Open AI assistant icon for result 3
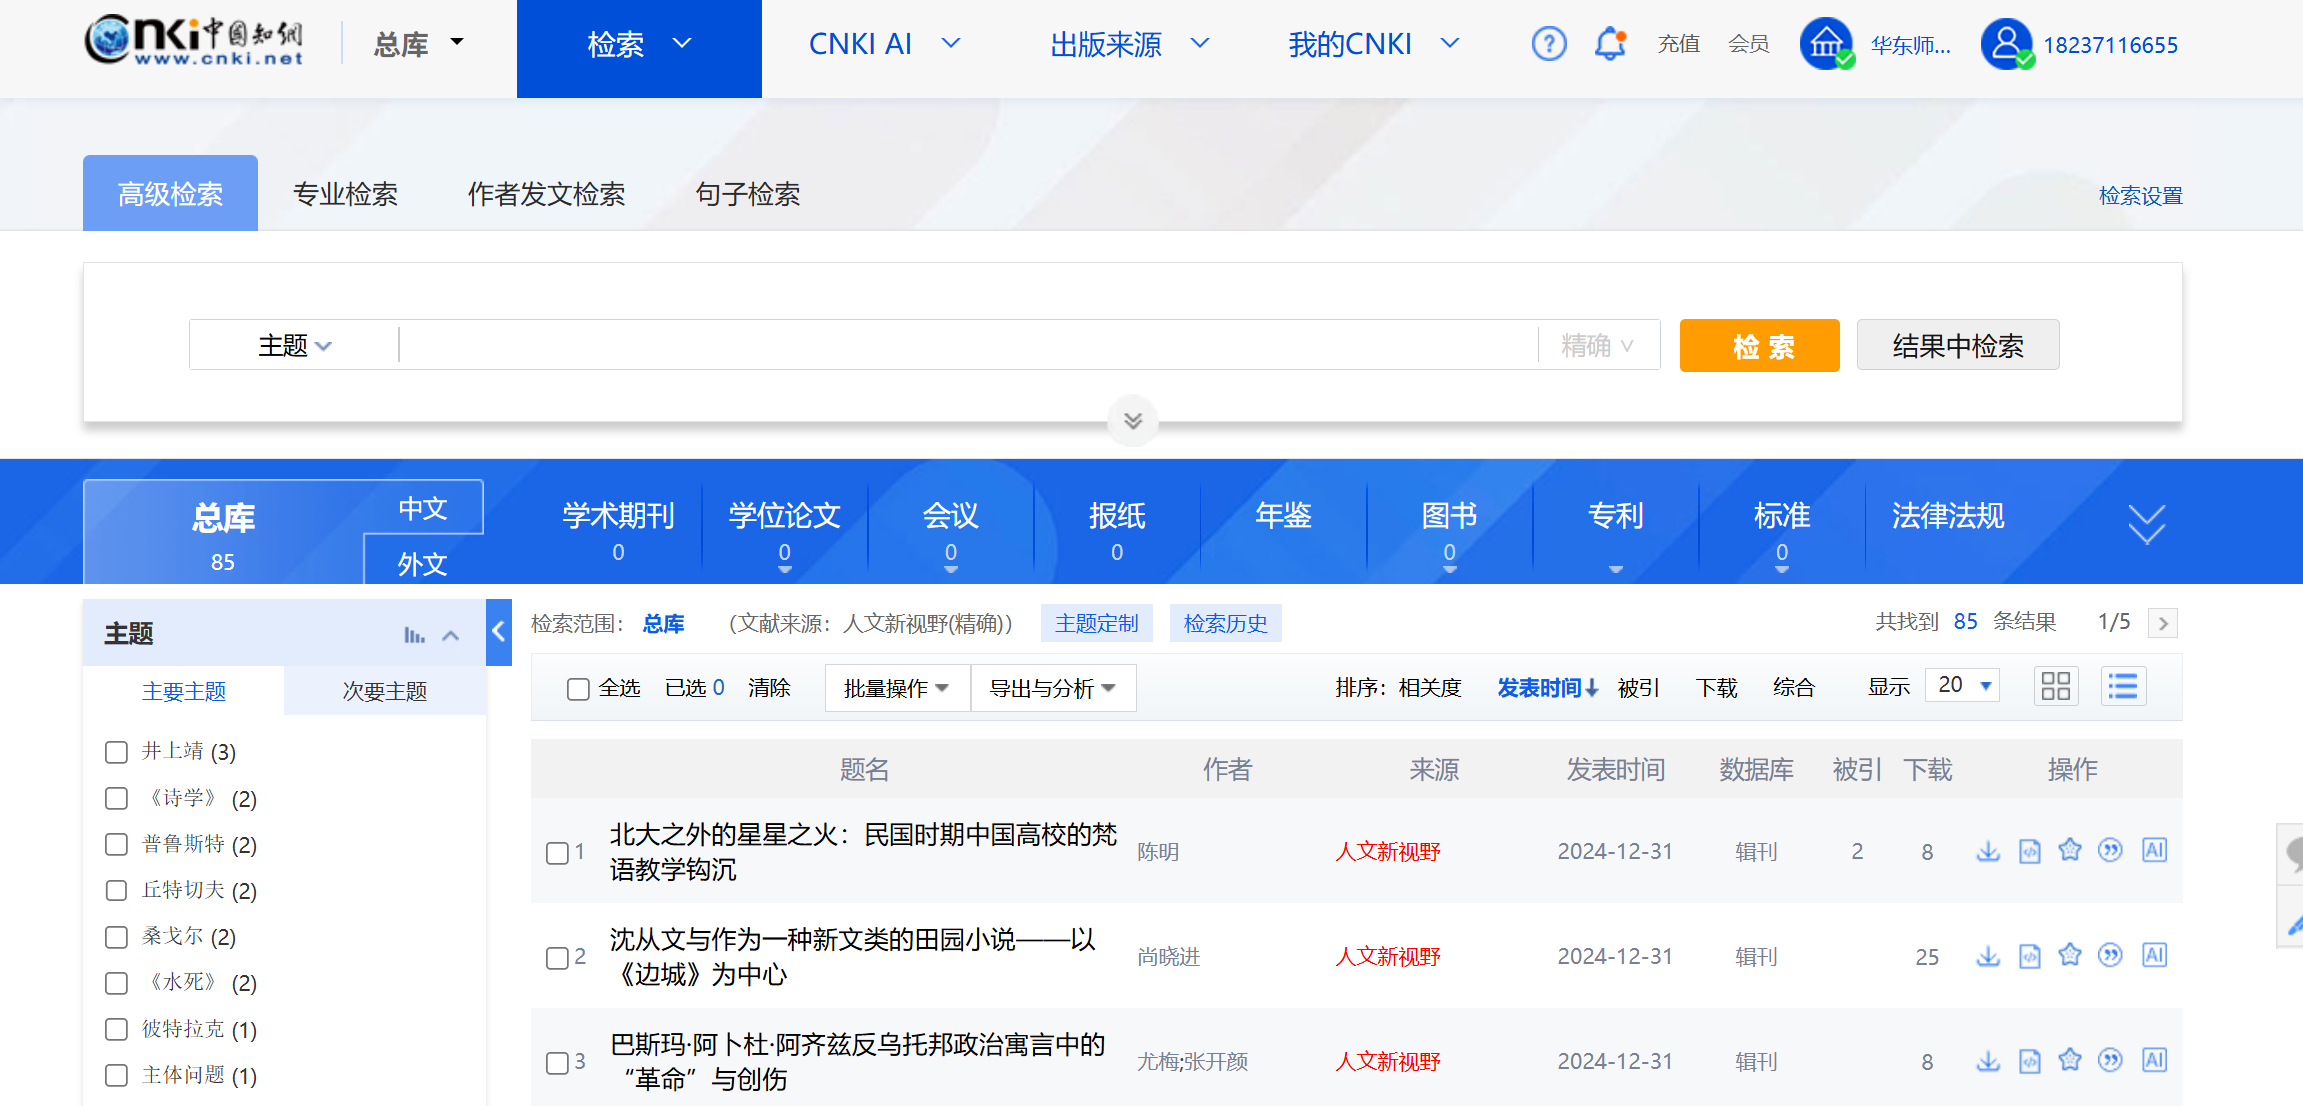 coord(2154,1060)
